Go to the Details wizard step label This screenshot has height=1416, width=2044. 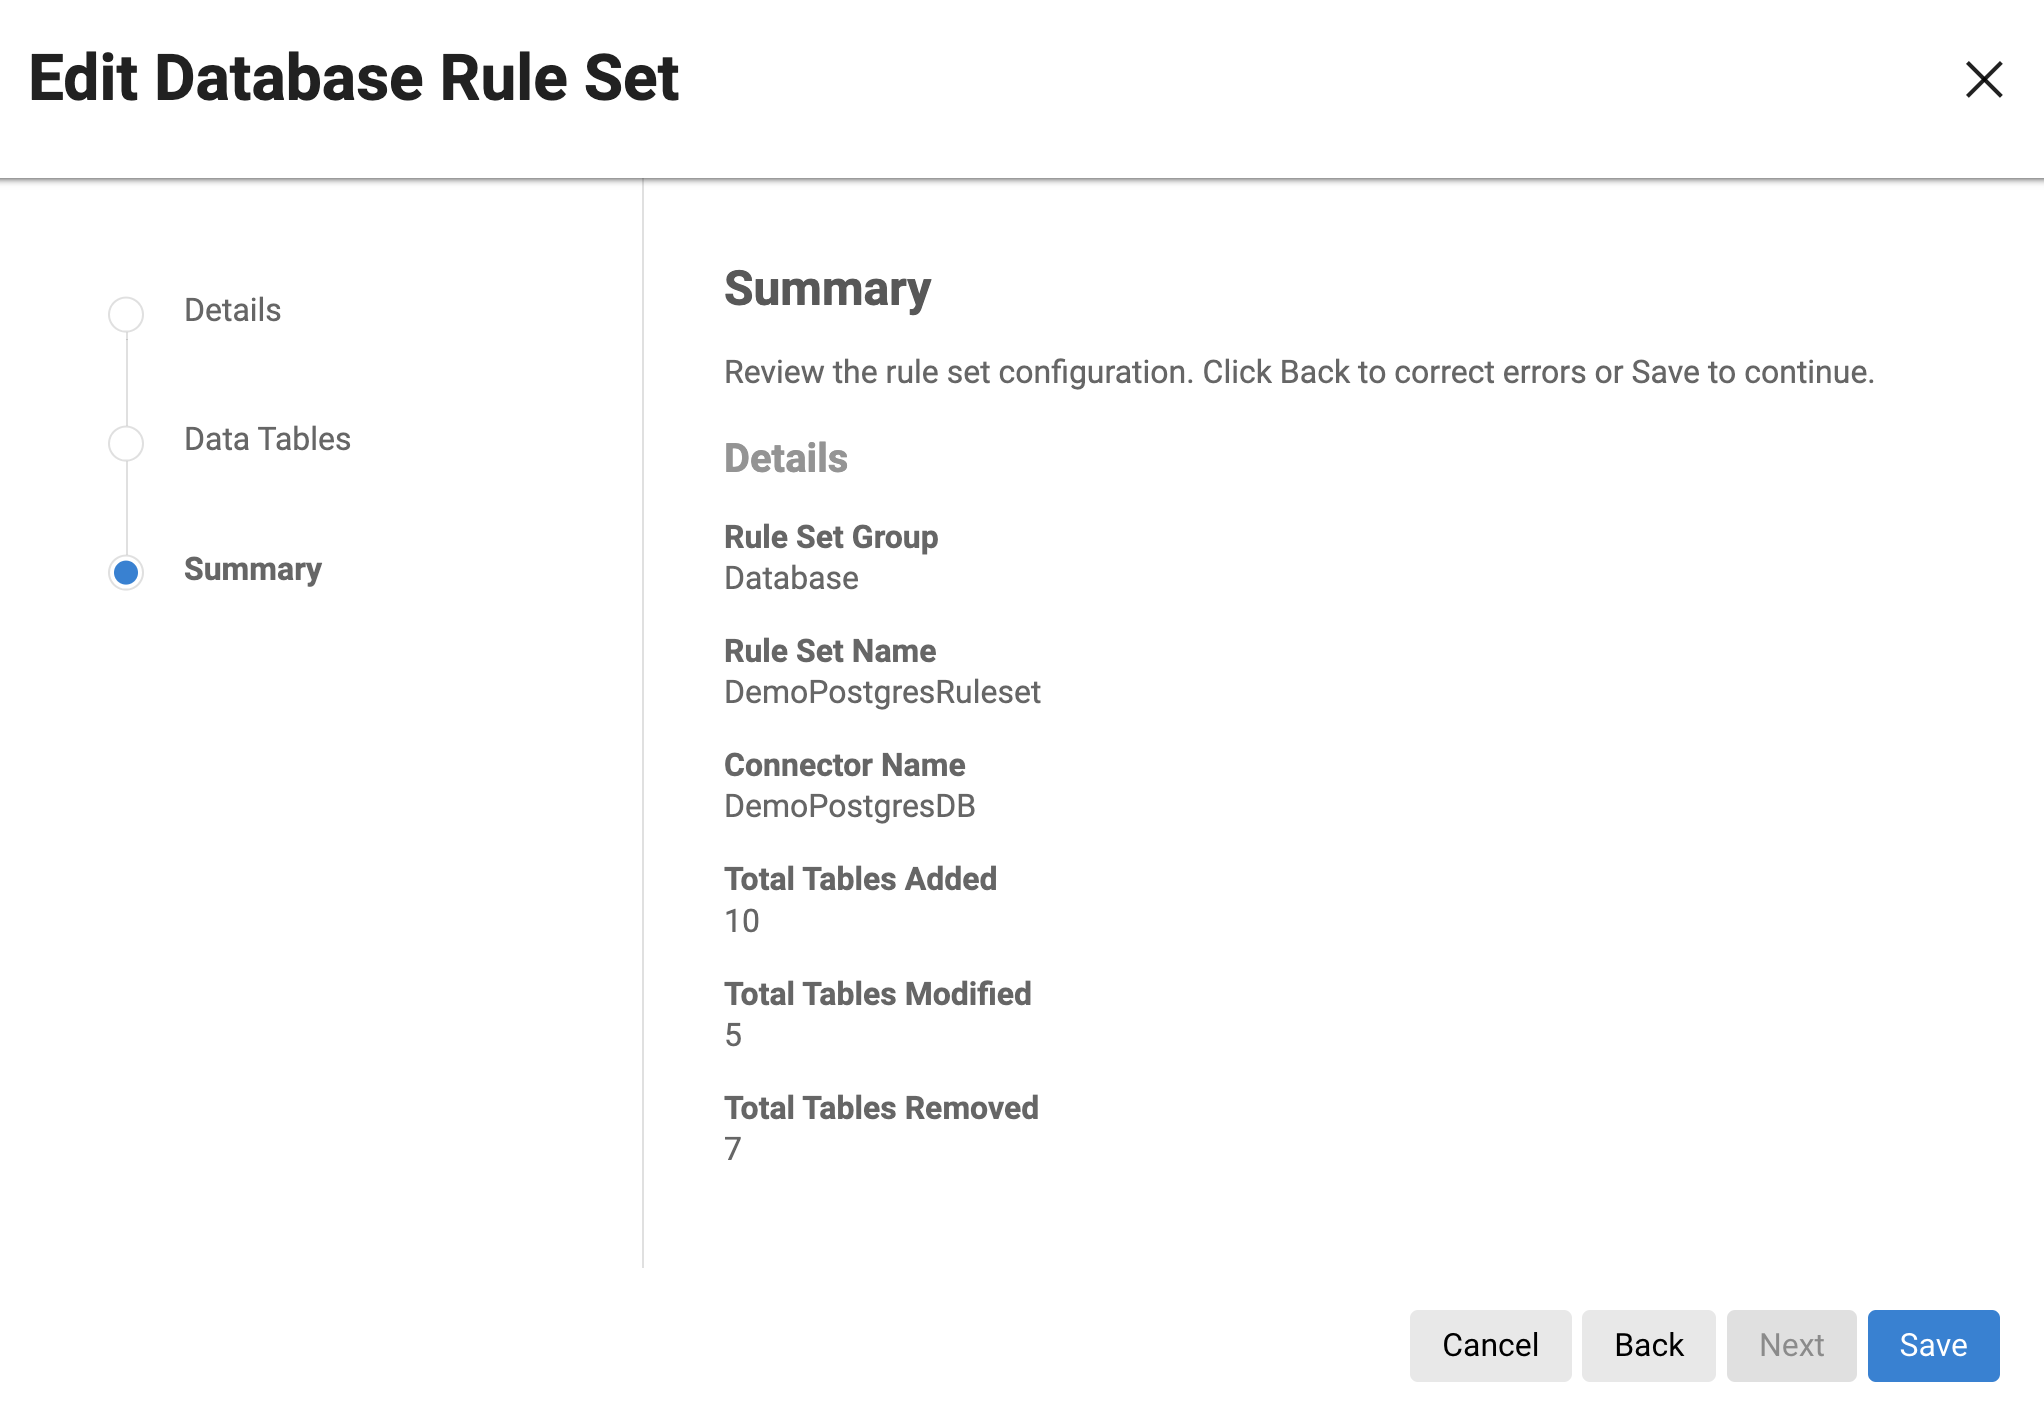232,310
